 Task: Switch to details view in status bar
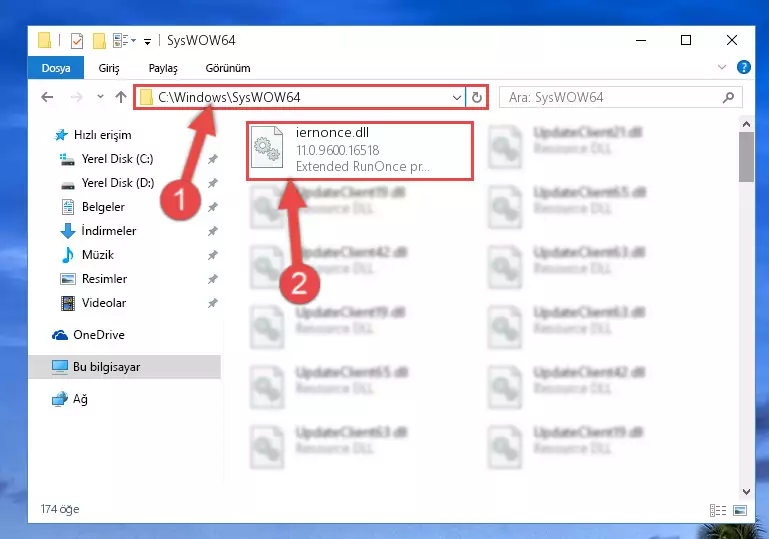click(718, 511)
